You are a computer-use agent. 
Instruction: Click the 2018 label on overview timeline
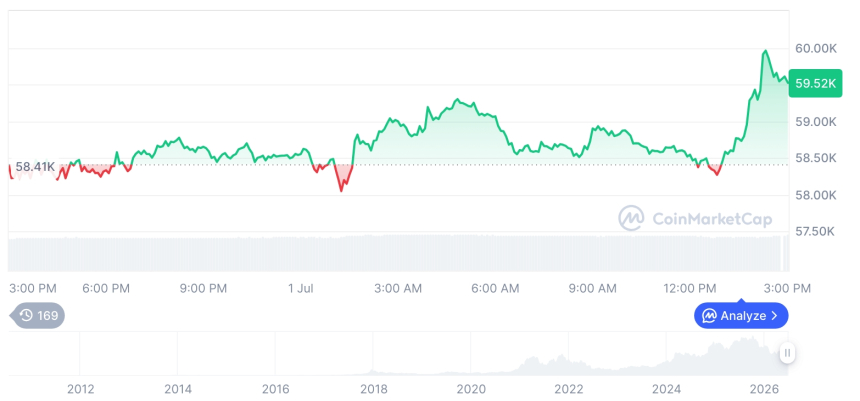tap(374, 389)
